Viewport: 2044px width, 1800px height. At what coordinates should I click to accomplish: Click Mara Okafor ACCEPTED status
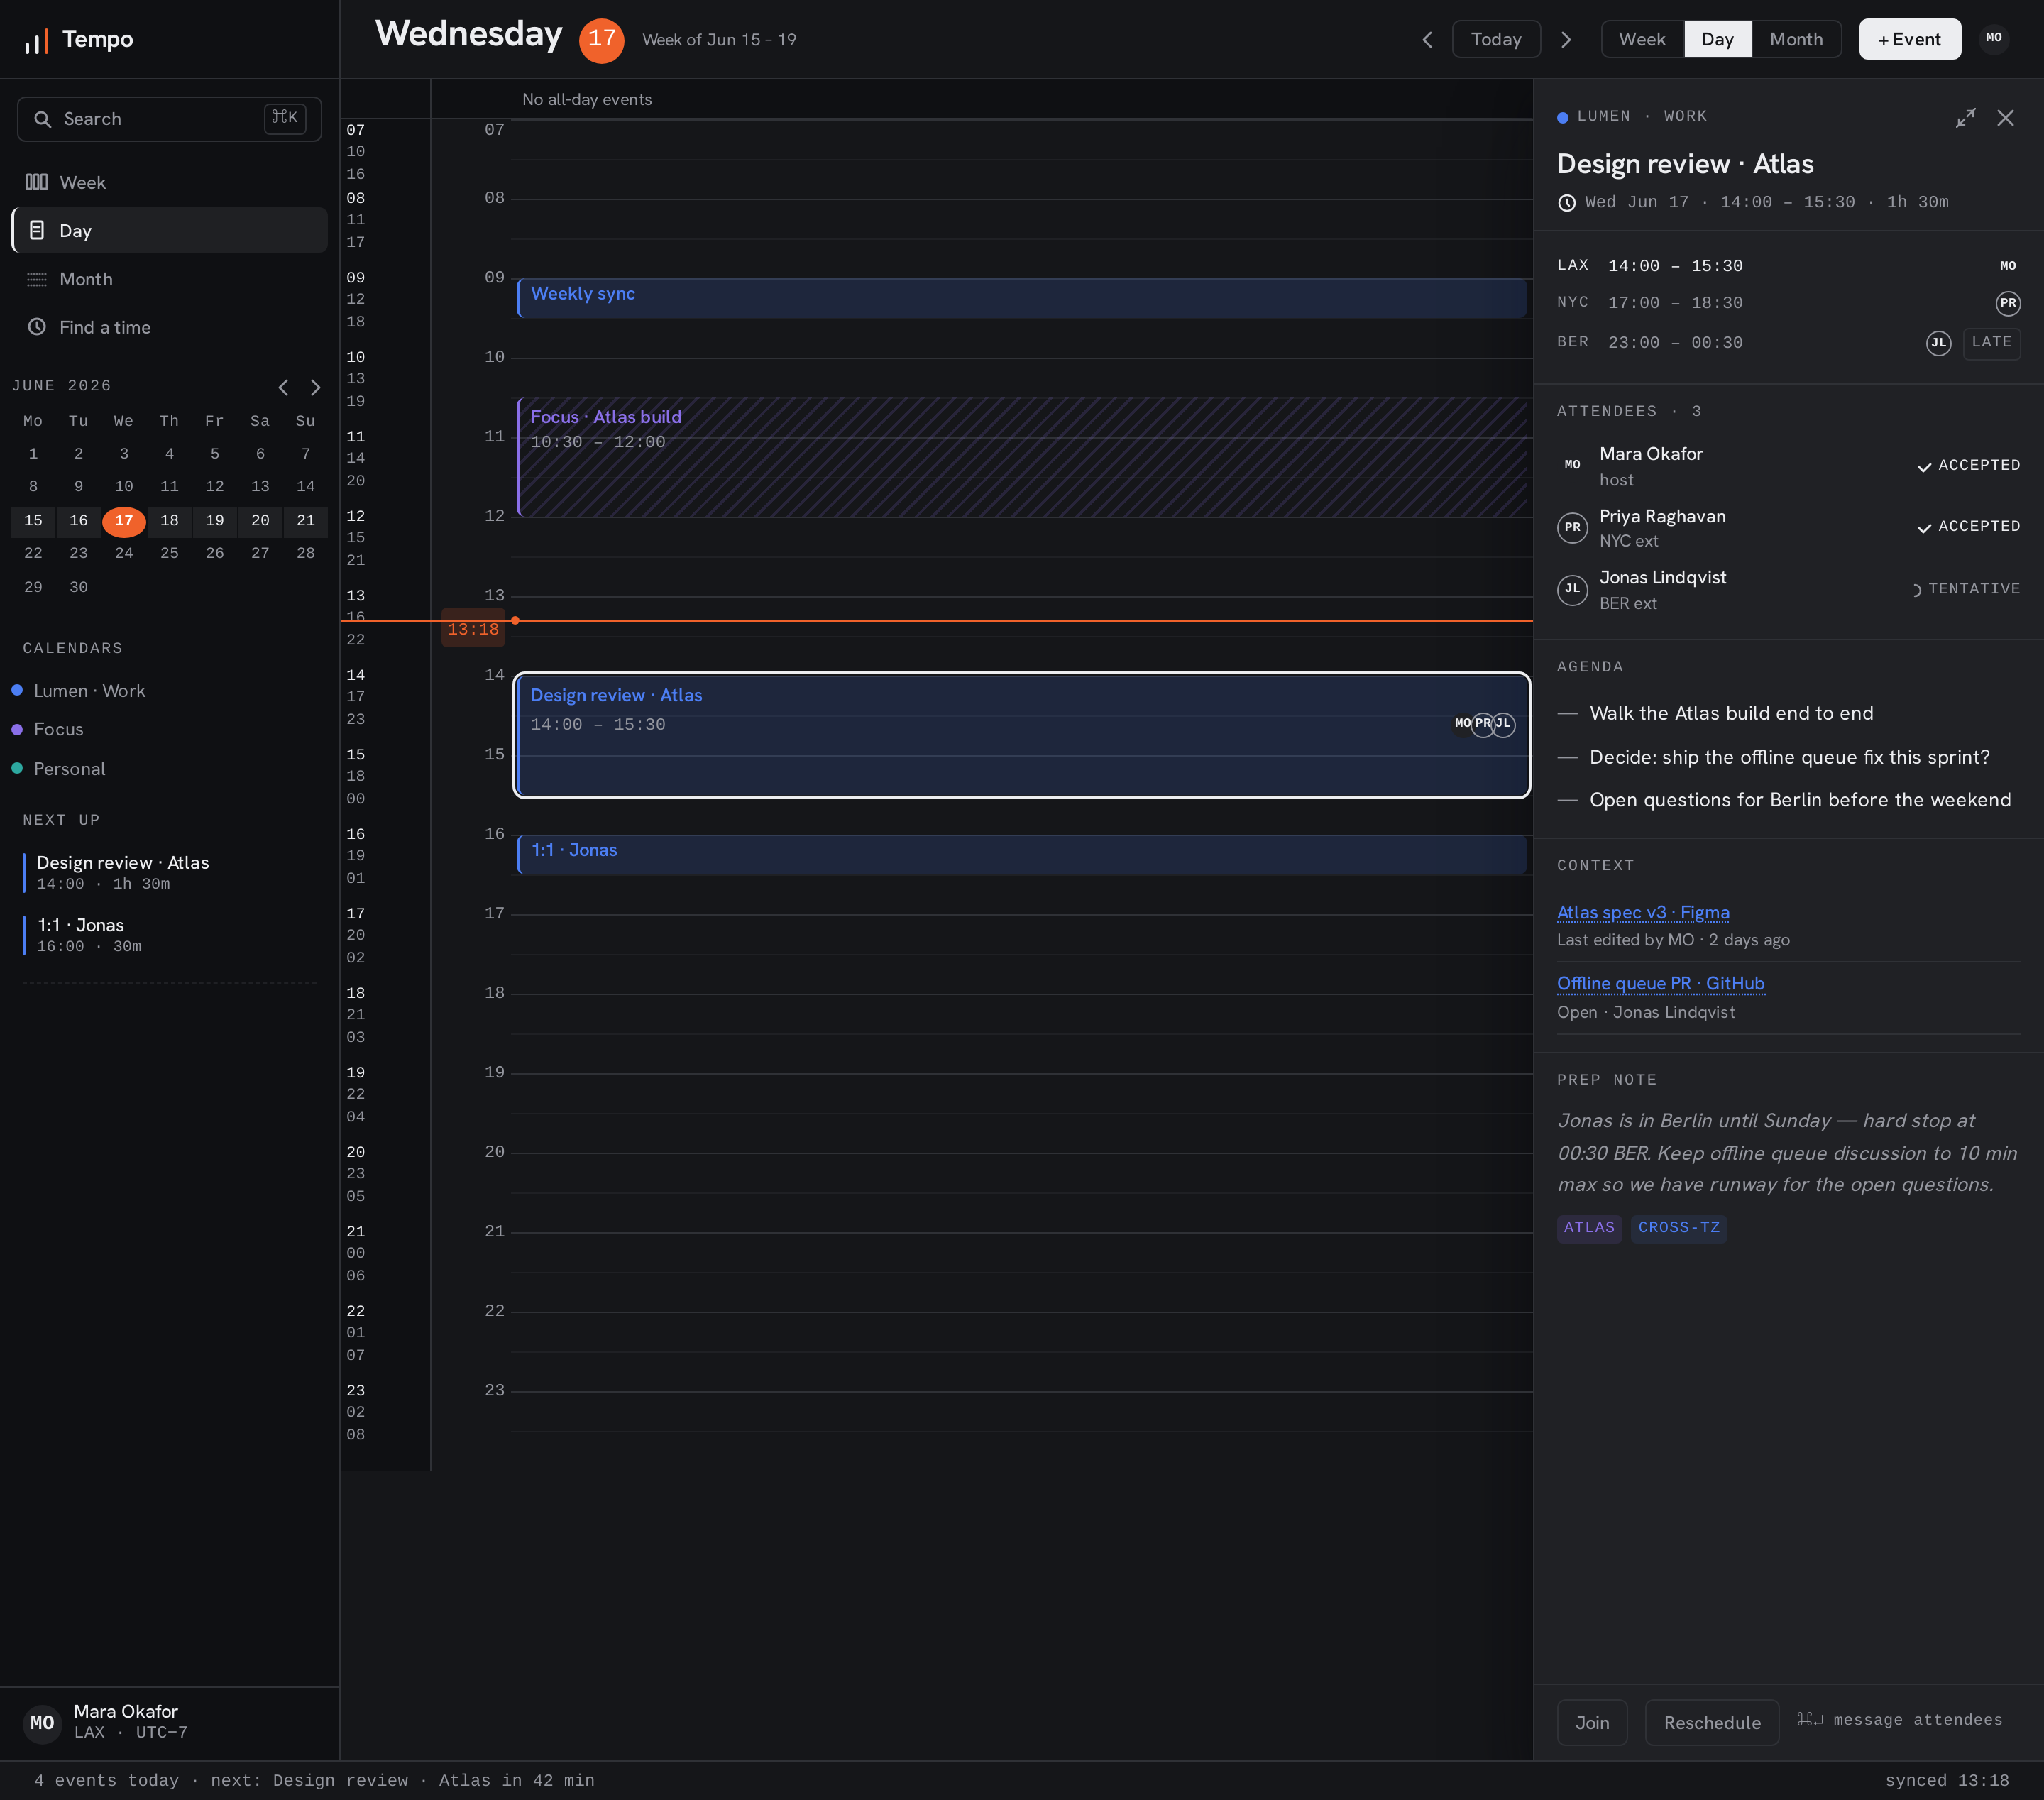[x=1968, y=466]
